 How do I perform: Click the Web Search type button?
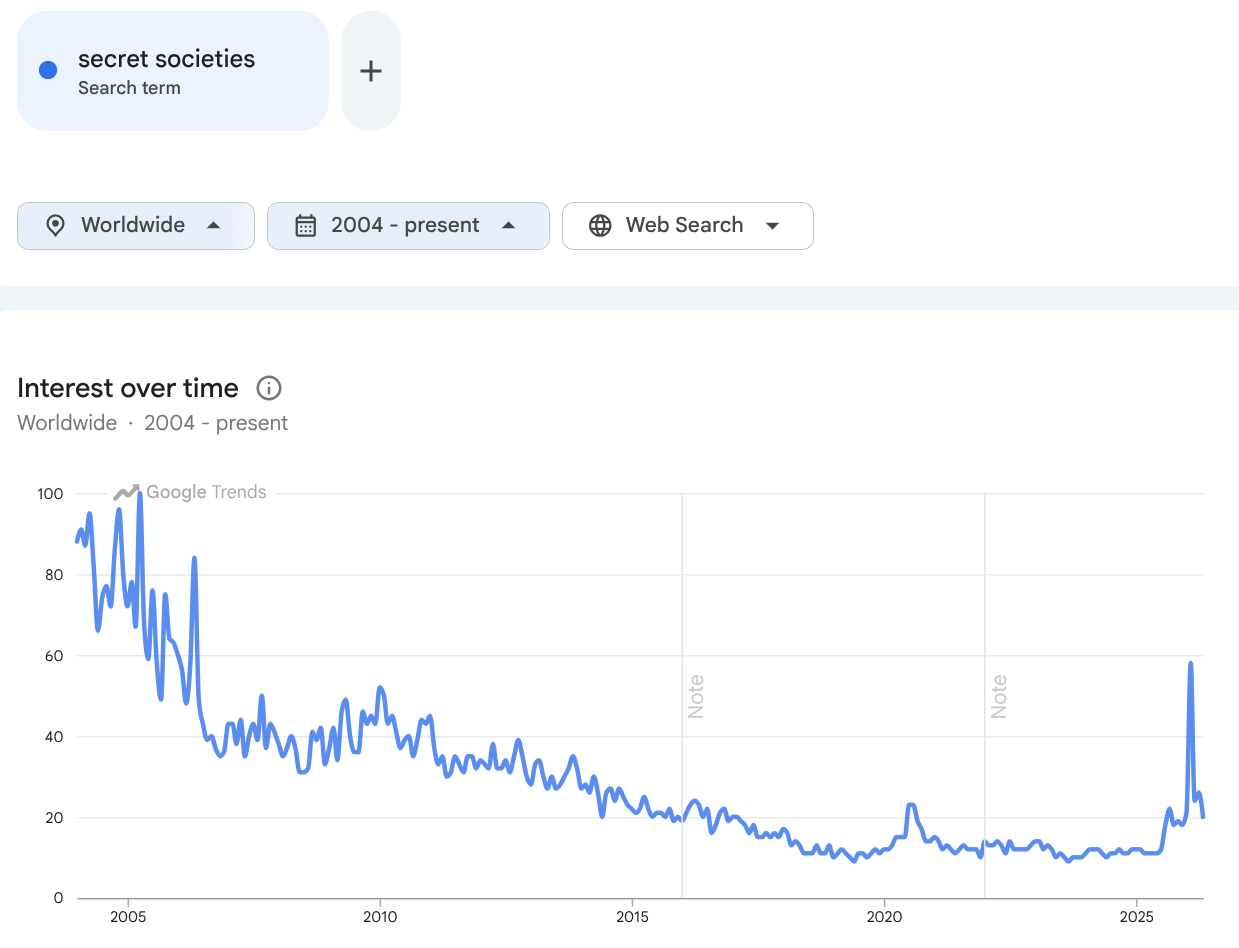[688, 226]
